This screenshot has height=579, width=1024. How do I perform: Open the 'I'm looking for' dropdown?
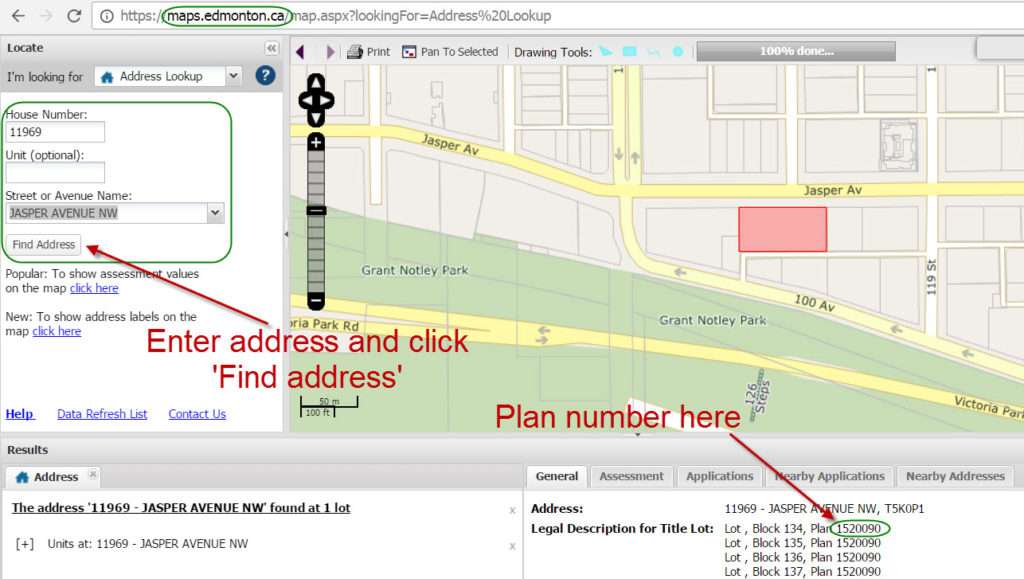pos(232,76)
